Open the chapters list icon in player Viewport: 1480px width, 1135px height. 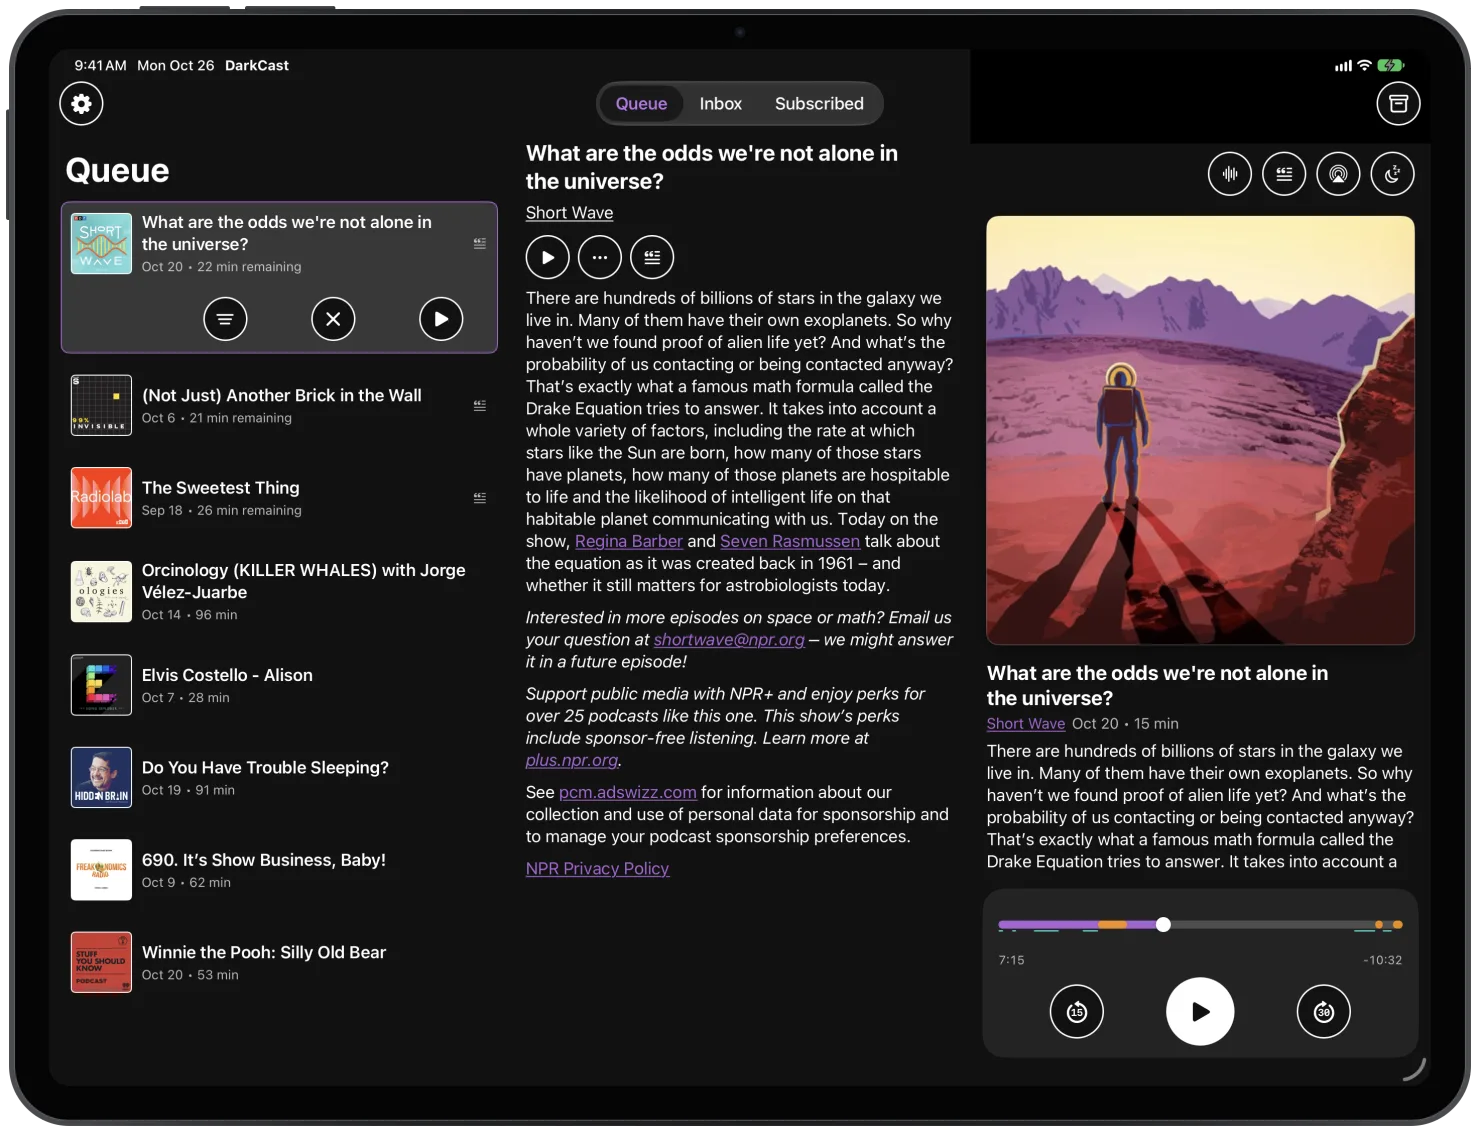tap(1284, 174)
